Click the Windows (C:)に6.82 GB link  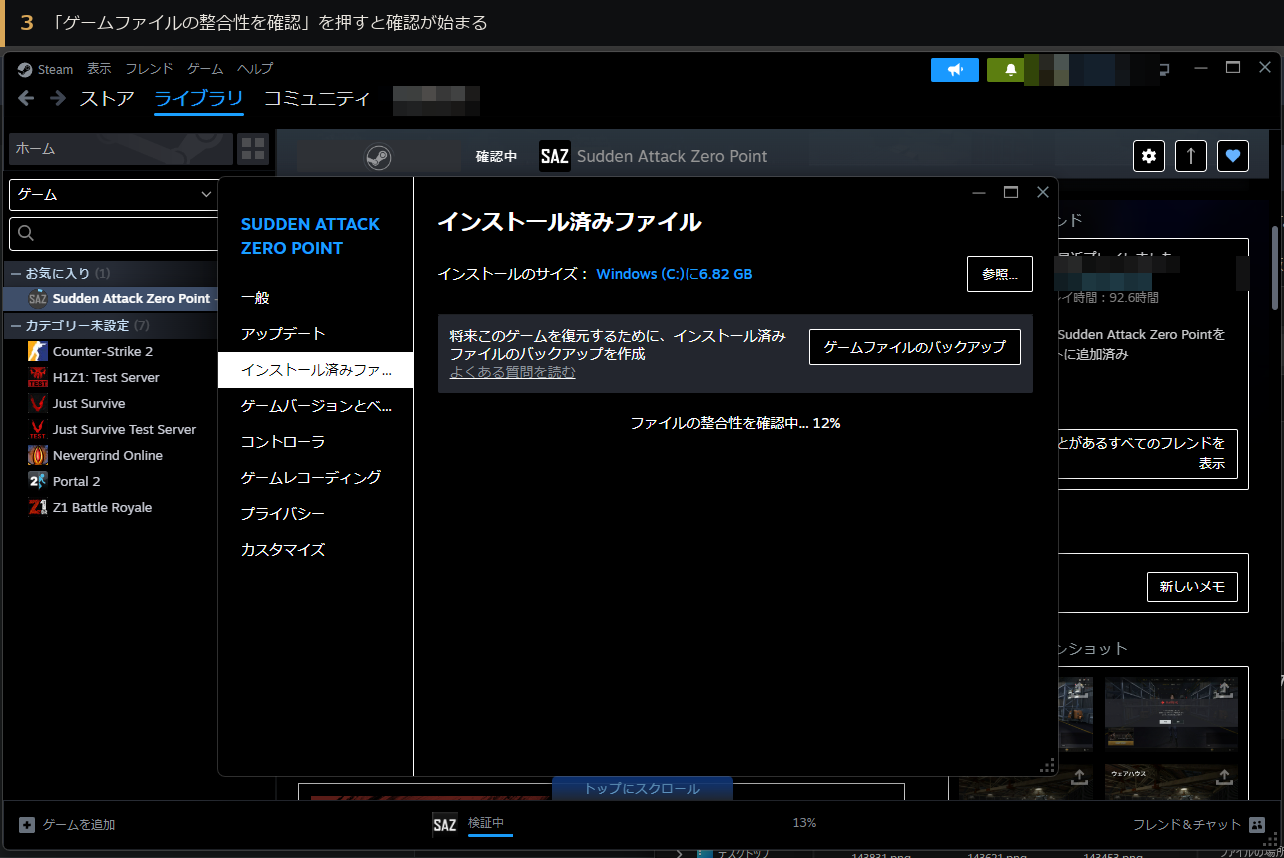(674, 274)
